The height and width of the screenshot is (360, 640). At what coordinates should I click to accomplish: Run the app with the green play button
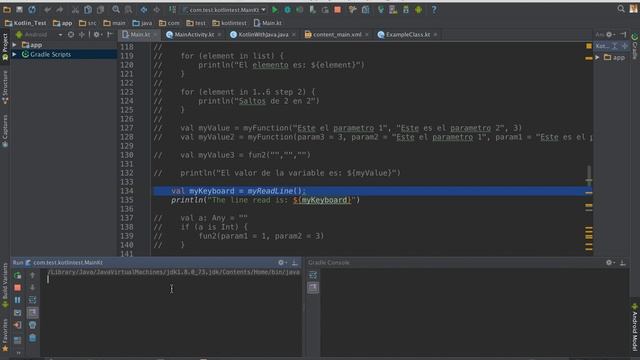pyautogui.click(x=275, y=9)
